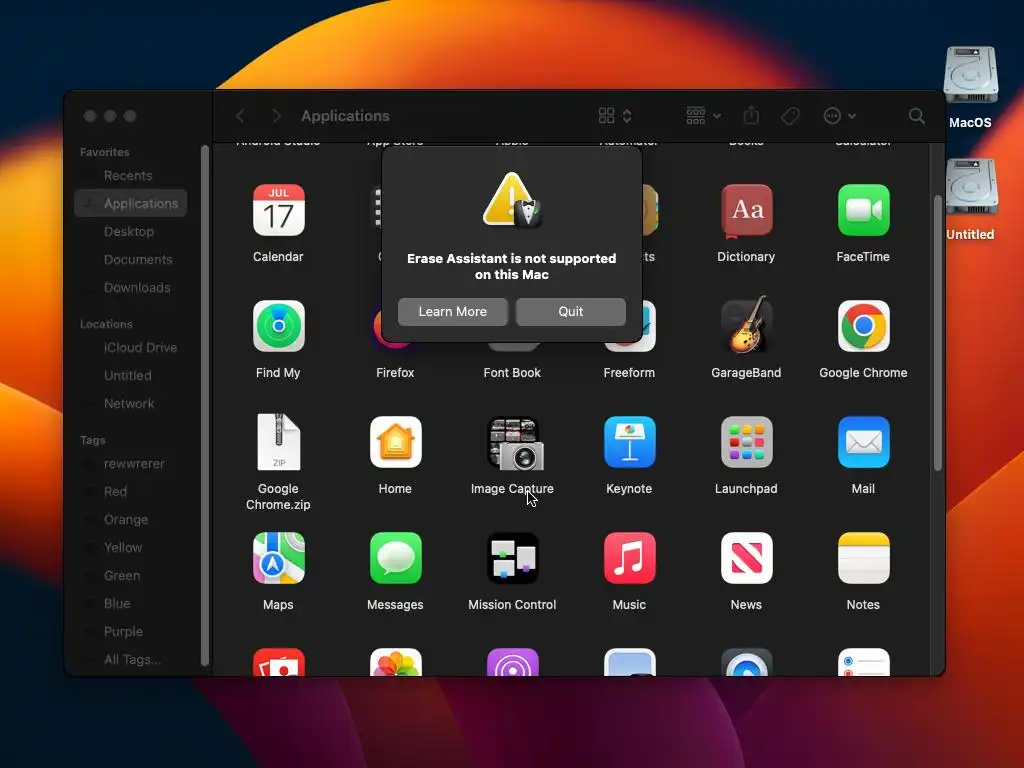The width and height of the screenshot is (1024, 768).
Task: Open Desktop from sidebar favorites
Action: click(131, 231)
